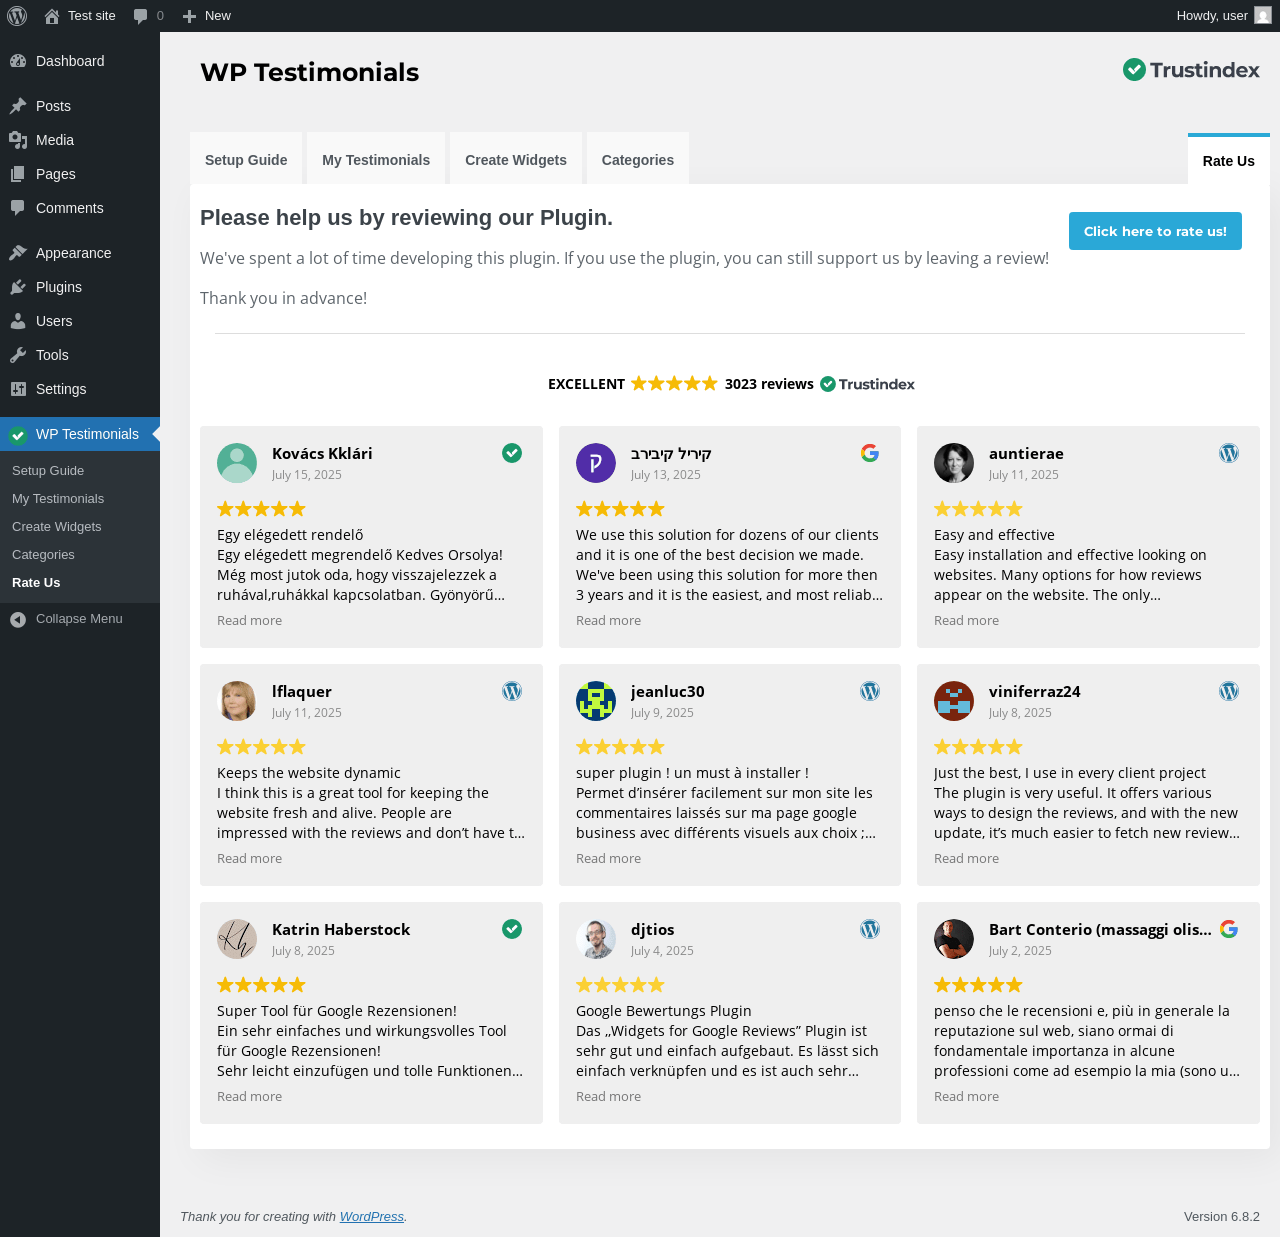Click lflaquer's profile photo
The image size is (1280, 1237).
(x=237, y=701)
